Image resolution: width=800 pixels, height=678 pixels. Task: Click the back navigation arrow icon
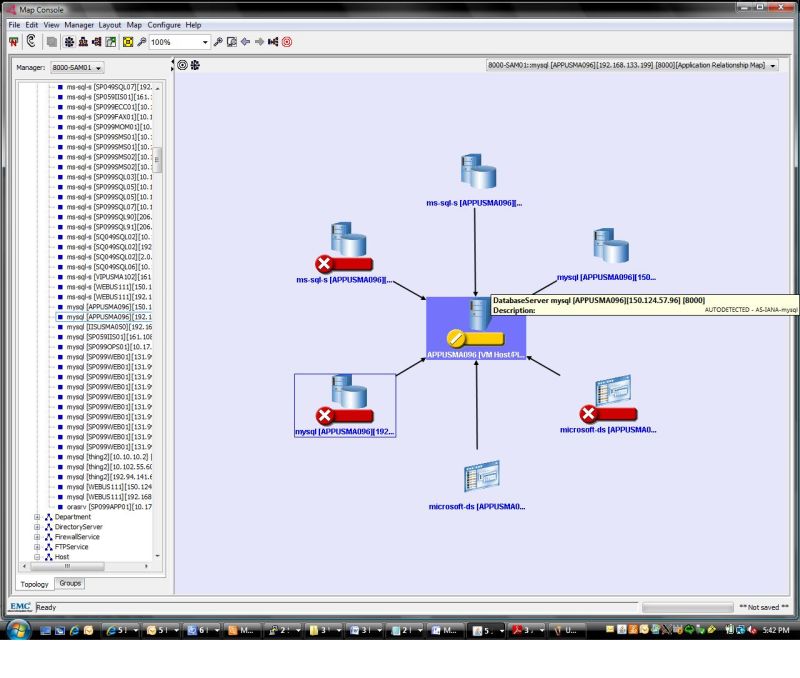pos(246,41)
